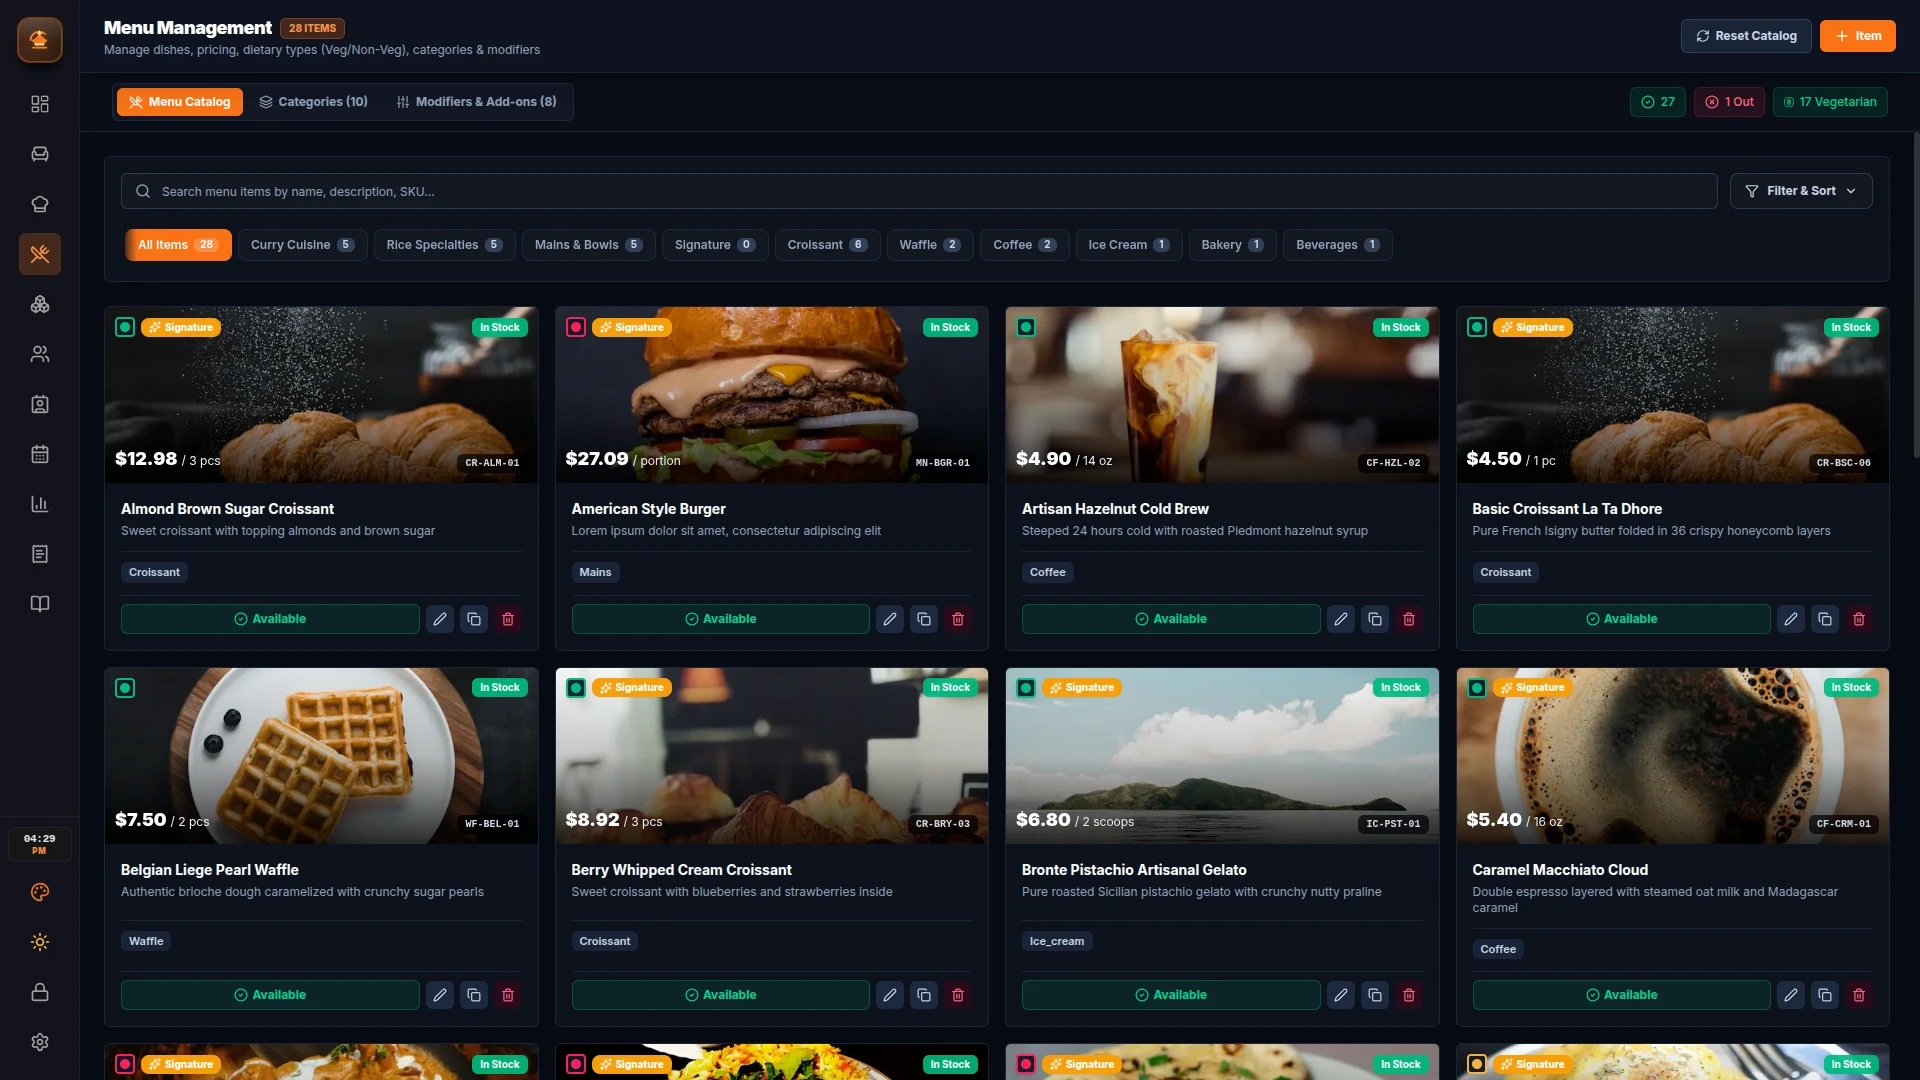Viewport: 1920px width, 1080px height.
Task: Click the app logo at sidebar top
Action: (40, 40)
